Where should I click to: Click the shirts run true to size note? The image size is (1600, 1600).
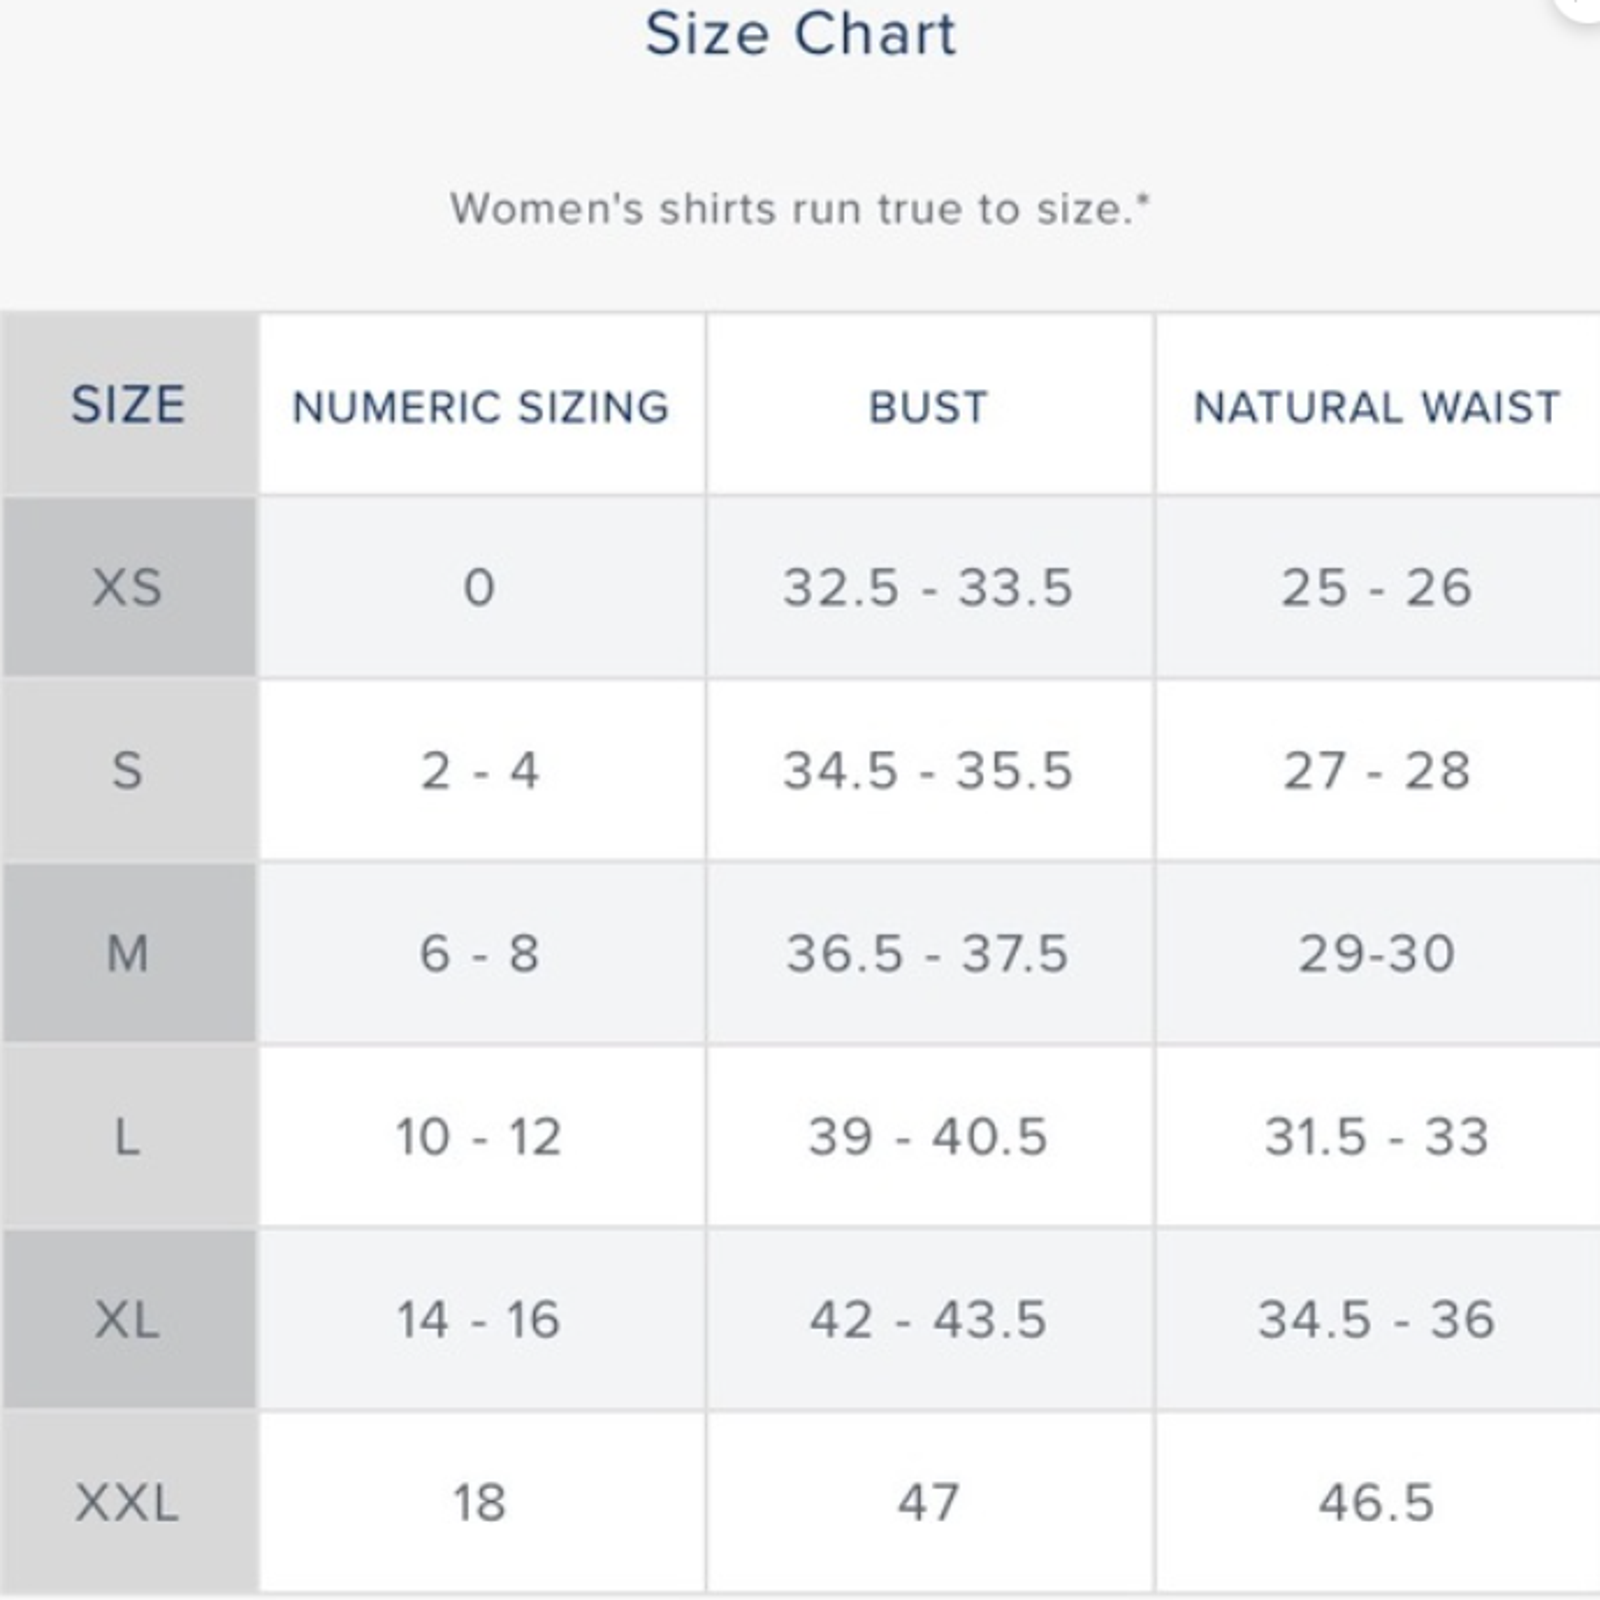coord(800,209)
